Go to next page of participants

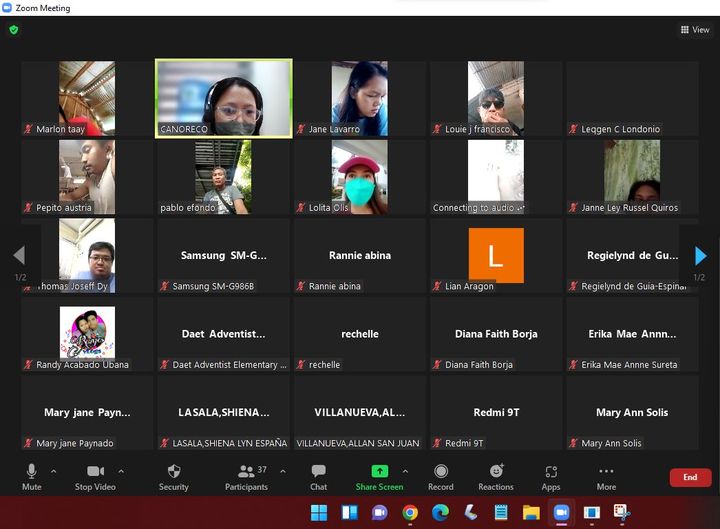tap(699, 256)
